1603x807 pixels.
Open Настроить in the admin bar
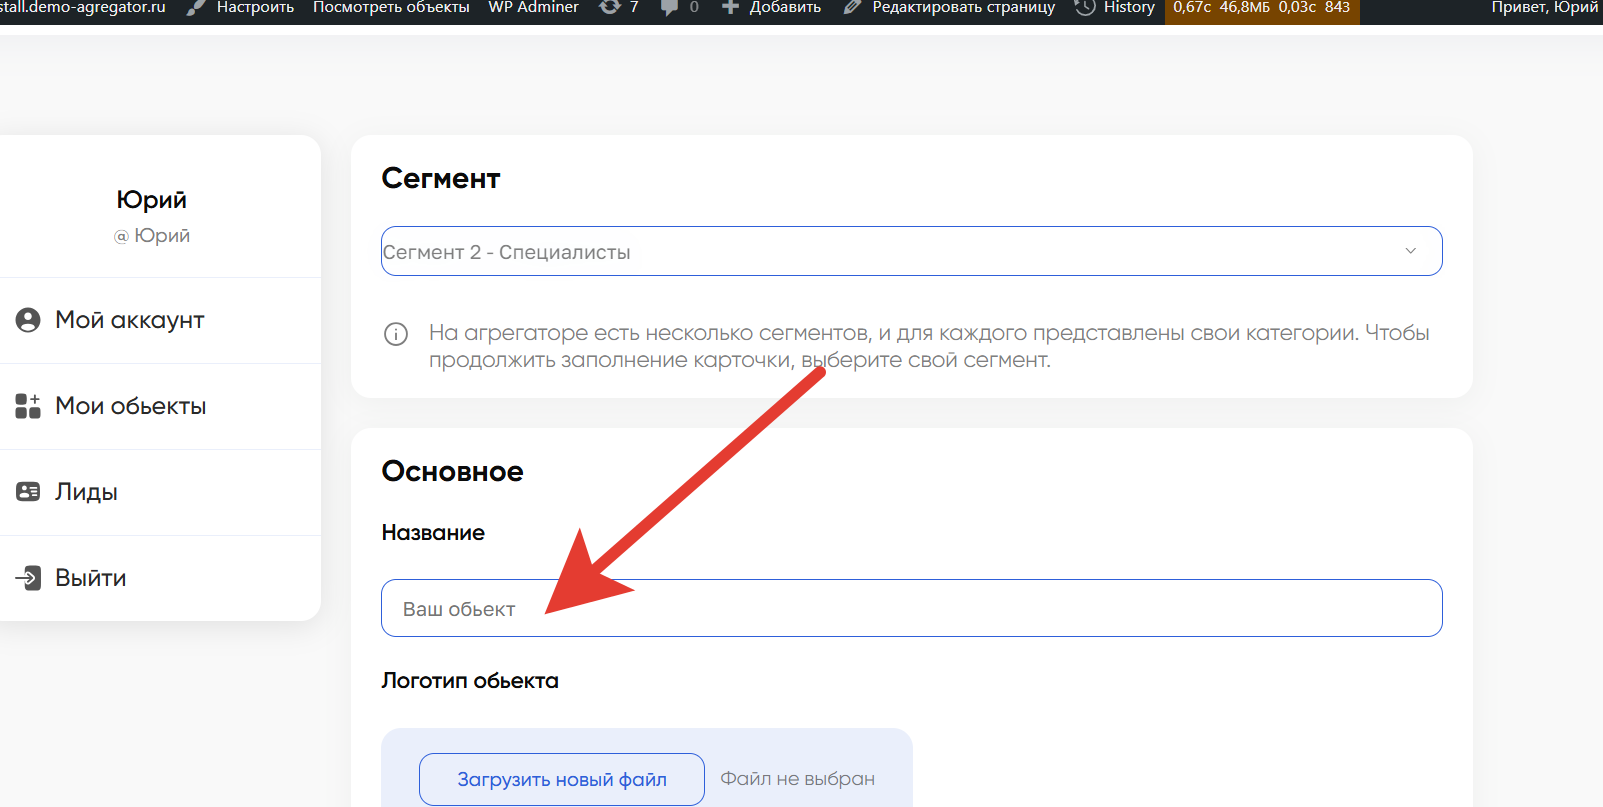point(254,8)
